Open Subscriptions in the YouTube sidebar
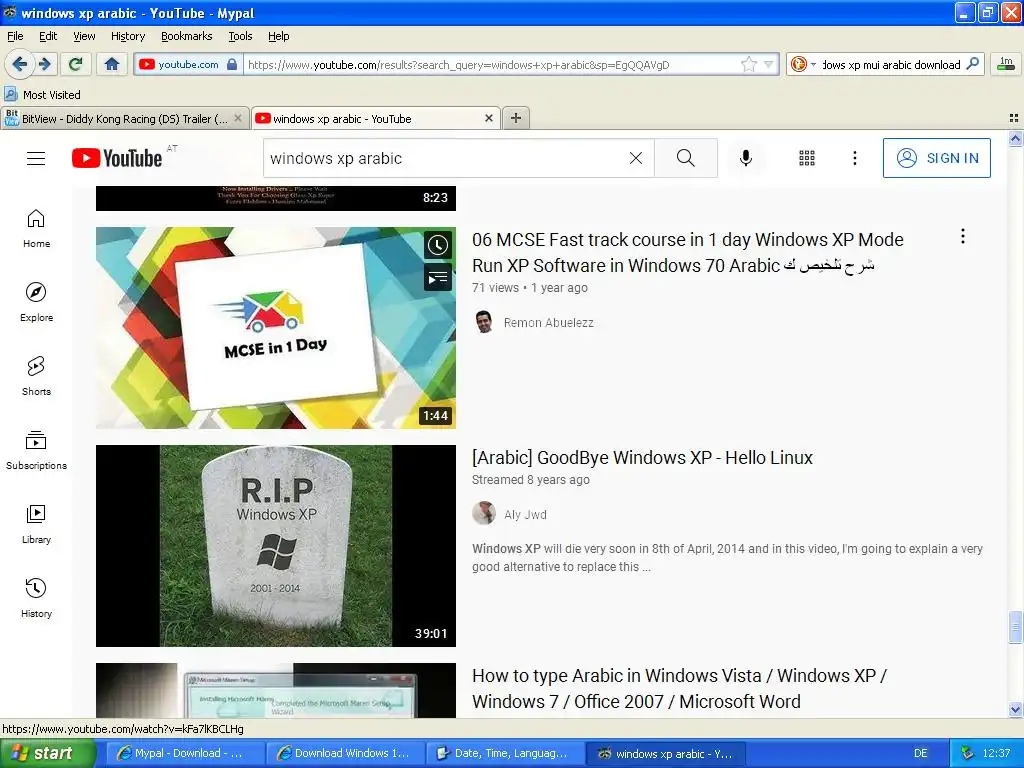Image resolution: width=1024 pixels, height=768 pixels. pos(36,451)
